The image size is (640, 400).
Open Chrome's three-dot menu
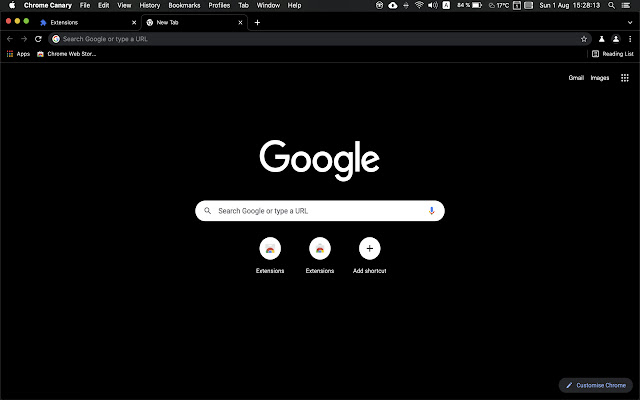[x=630, y=39]
